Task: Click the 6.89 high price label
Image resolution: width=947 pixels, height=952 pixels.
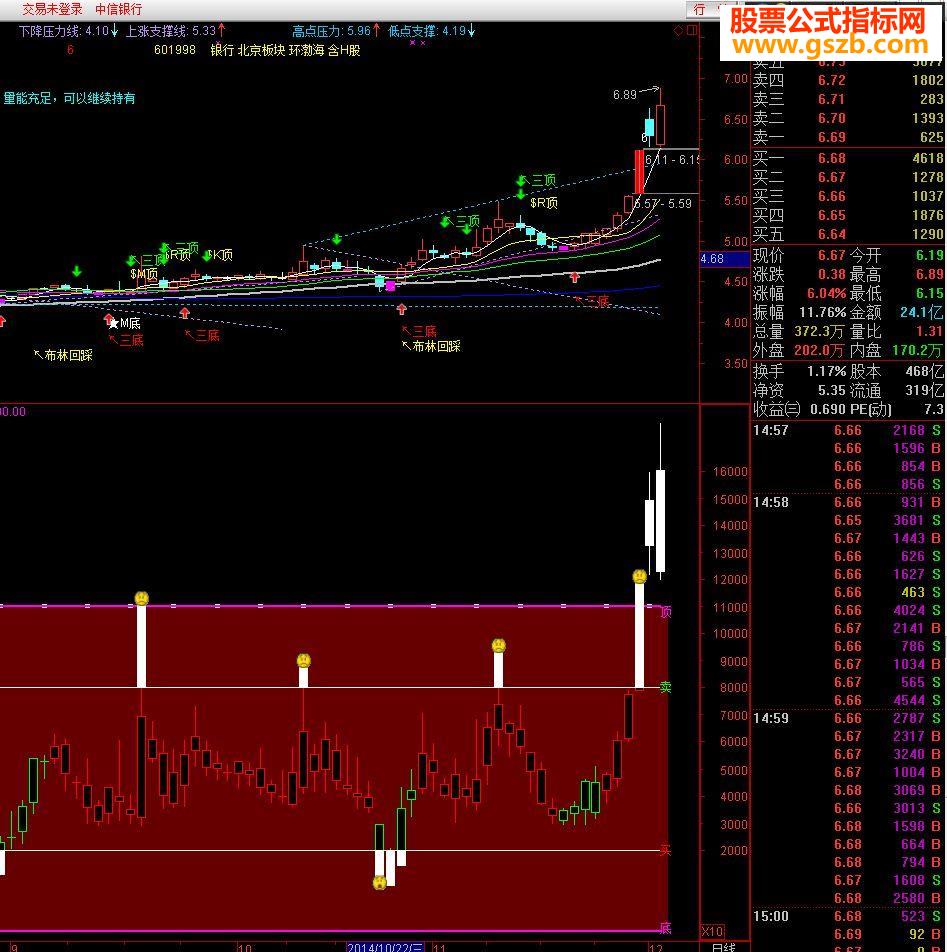Action: pos(625,95)
